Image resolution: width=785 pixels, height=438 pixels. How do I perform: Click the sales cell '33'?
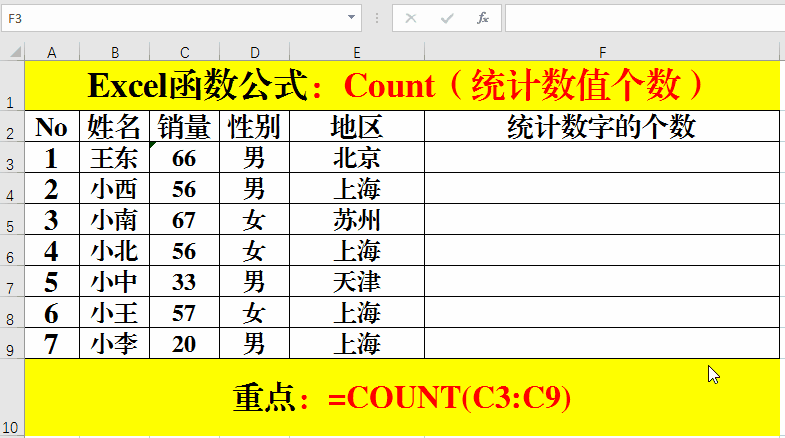coord(185,281)
